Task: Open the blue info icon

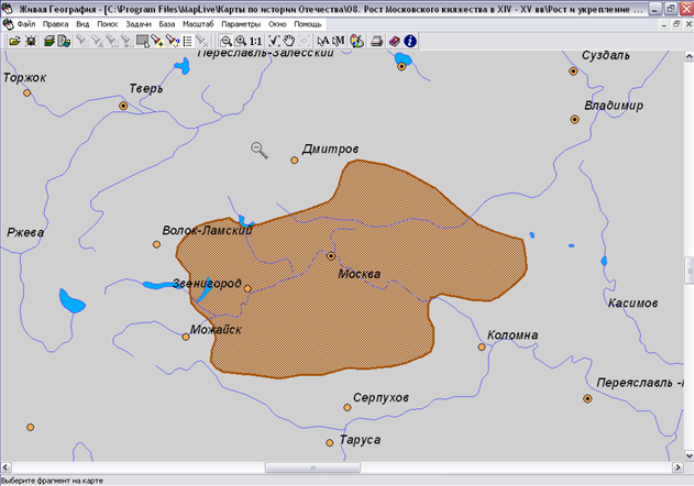Action: 410,41
